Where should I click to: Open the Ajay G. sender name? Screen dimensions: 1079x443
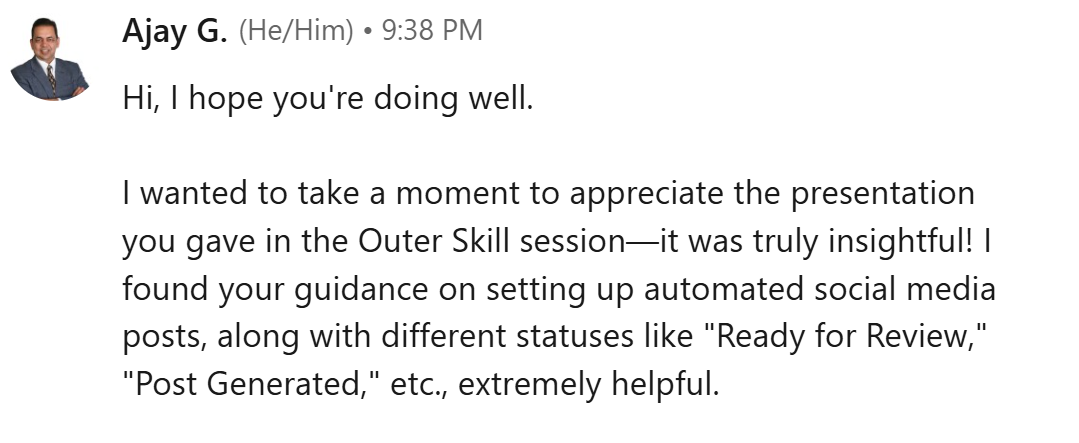click(x=174, y=31)
